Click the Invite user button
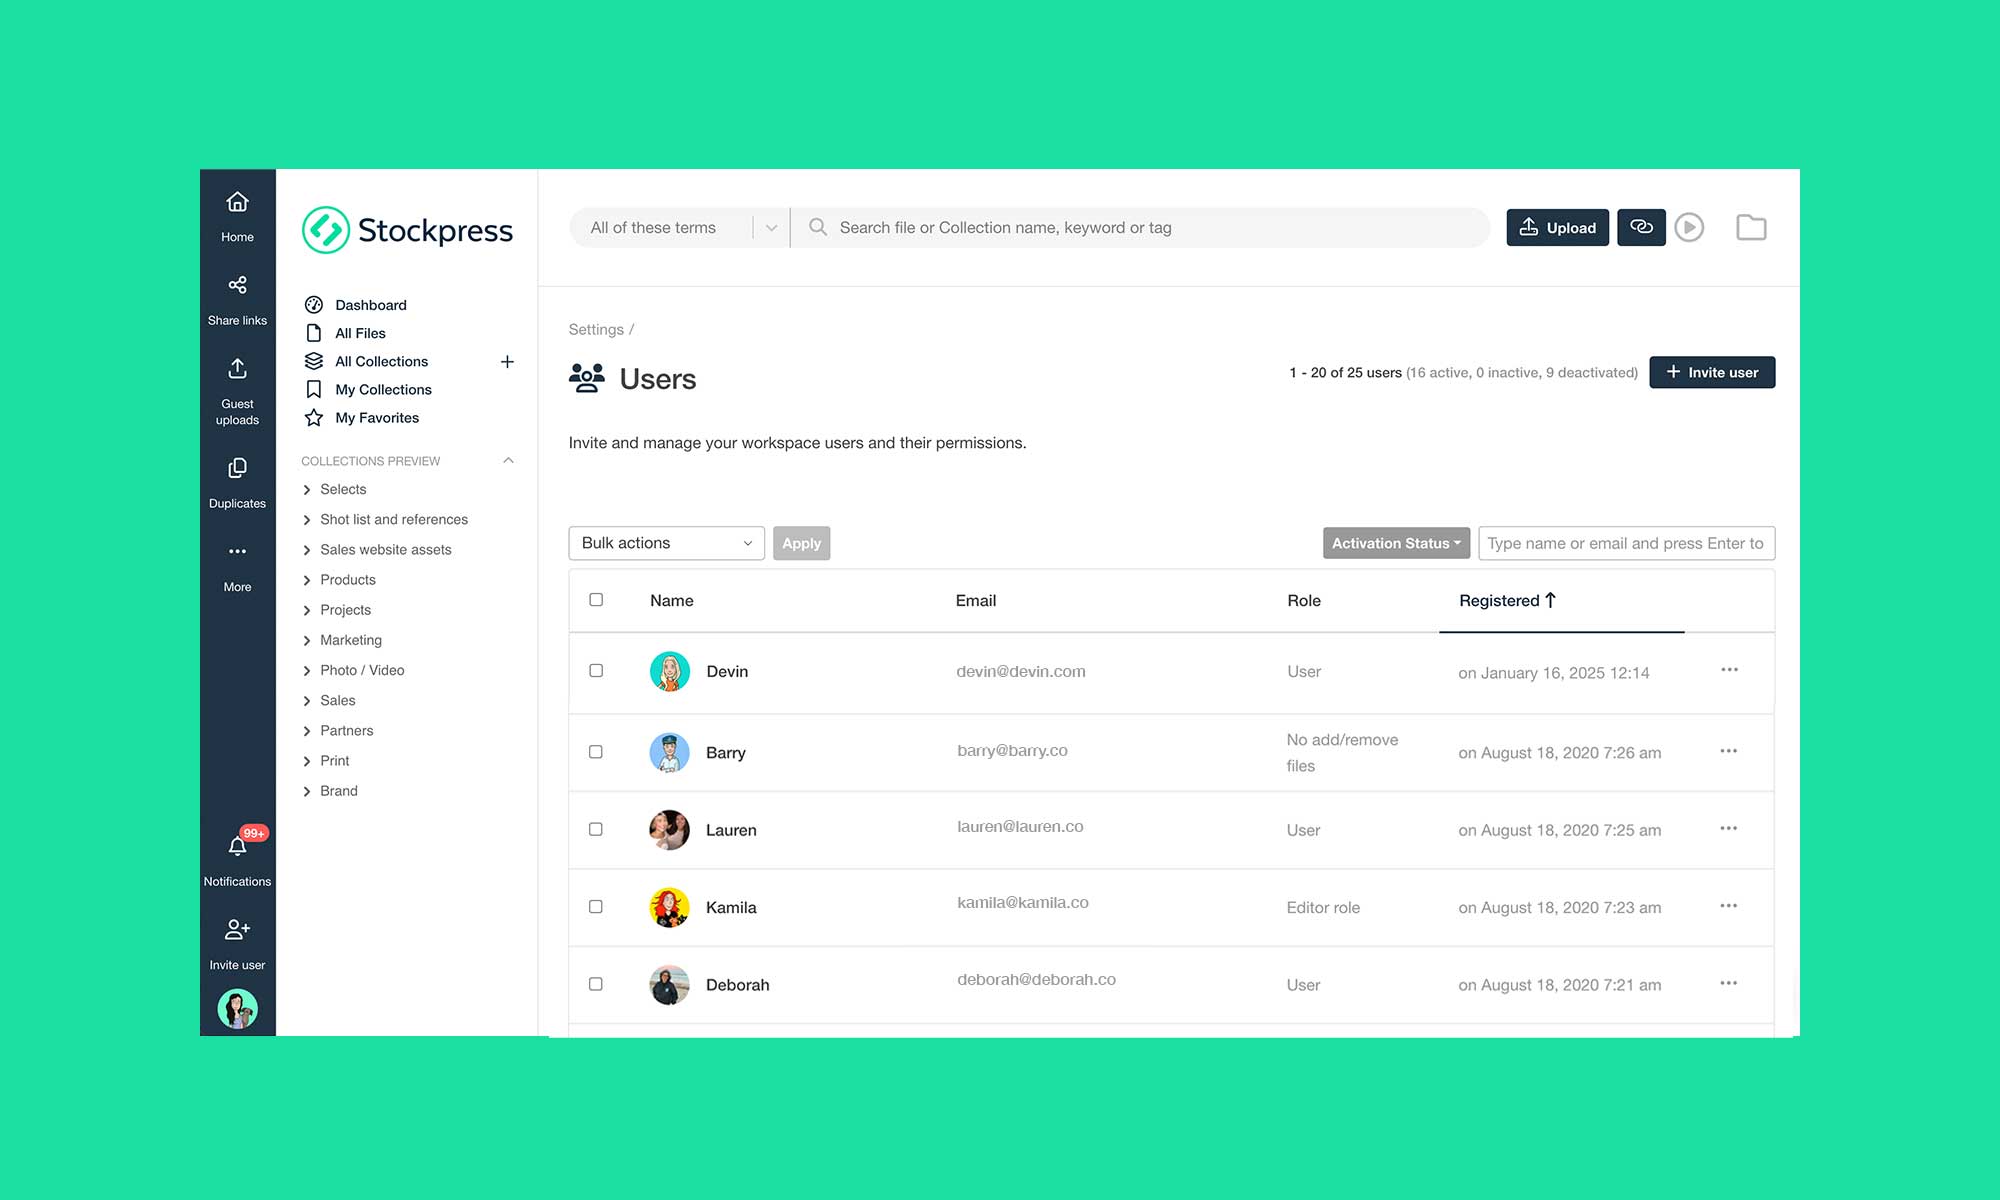 coord(1711,372)
